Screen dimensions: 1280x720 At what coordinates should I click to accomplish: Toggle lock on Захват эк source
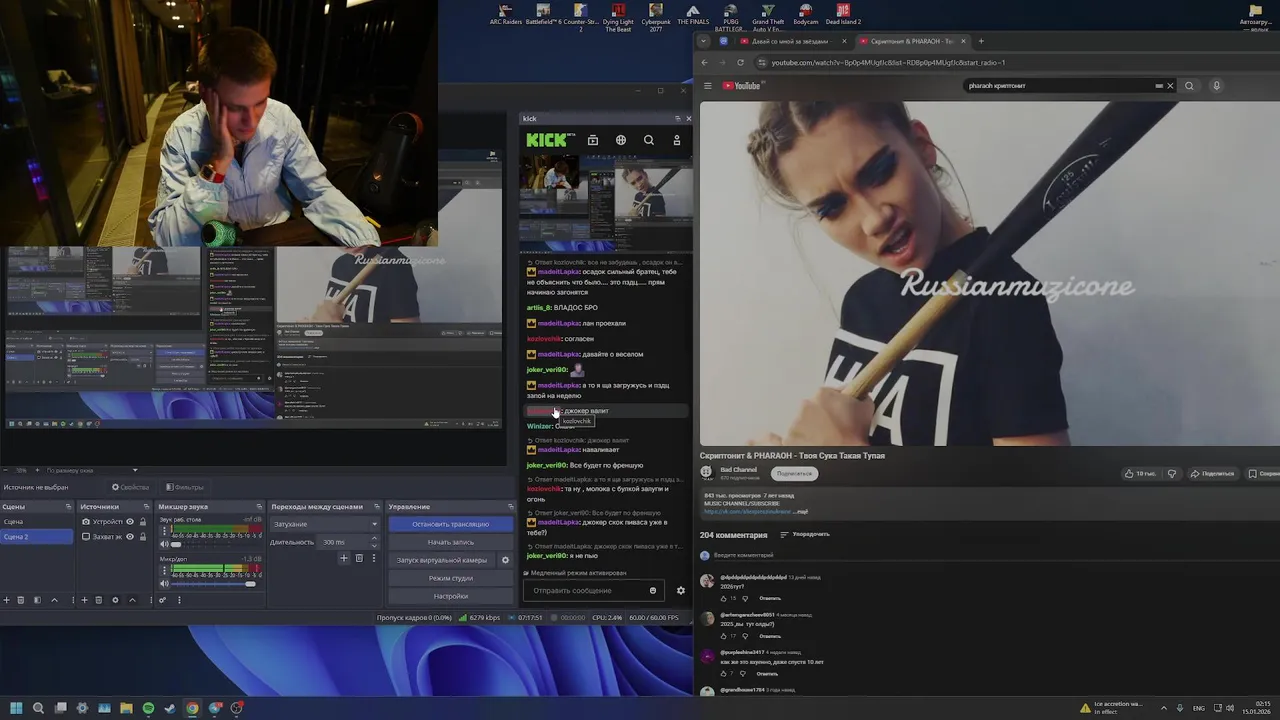(143, 537)
